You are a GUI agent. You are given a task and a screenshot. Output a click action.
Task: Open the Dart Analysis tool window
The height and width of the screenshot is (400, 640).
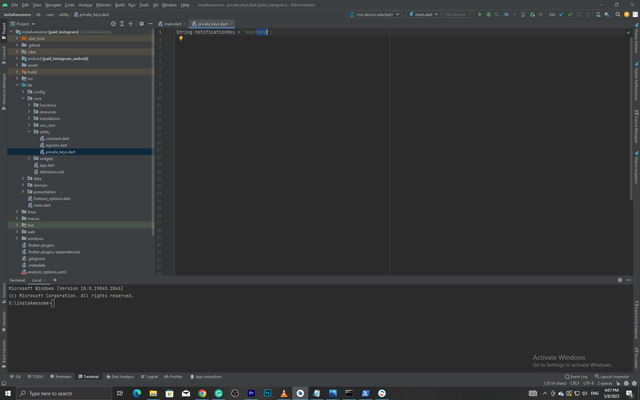[120, 376]
